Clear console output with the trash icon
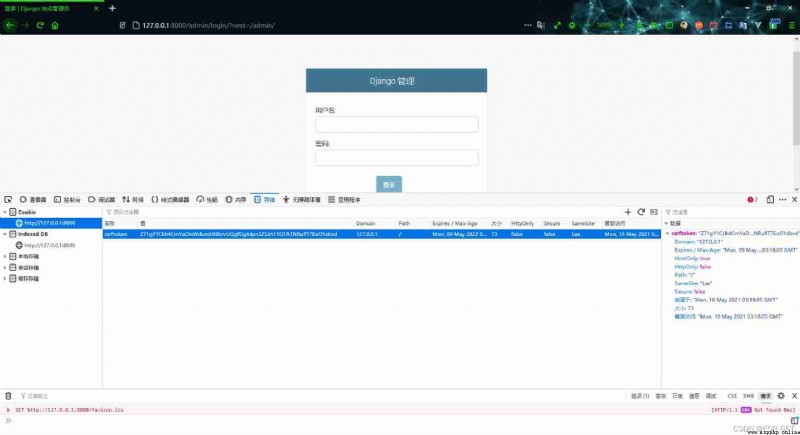 8,396
